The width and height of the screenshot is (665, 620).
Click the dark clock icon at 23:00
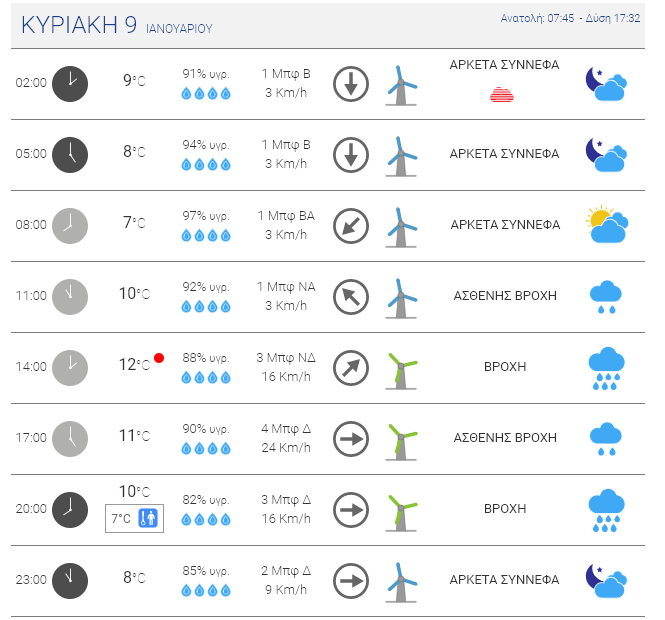(x=70, y=581)
